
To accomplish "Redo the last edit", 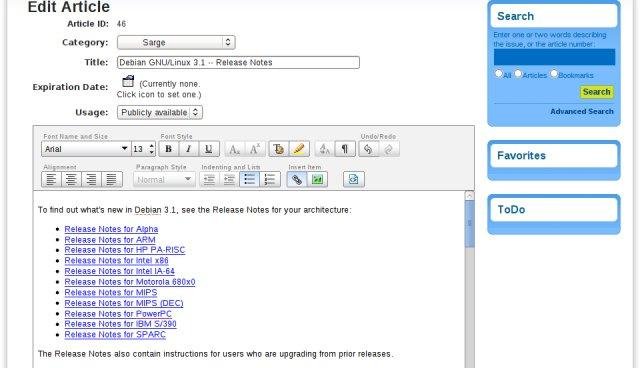I will (389, 149).
